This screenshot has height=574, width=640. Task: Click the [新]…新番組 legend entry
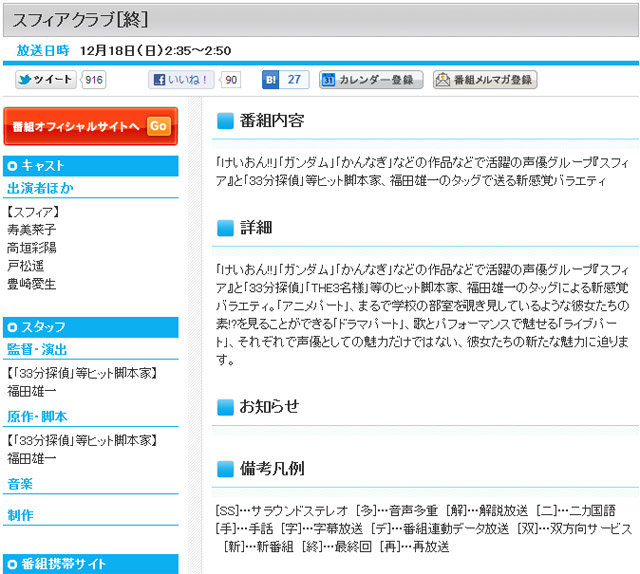pyautogui.click(x=258, y=546)
